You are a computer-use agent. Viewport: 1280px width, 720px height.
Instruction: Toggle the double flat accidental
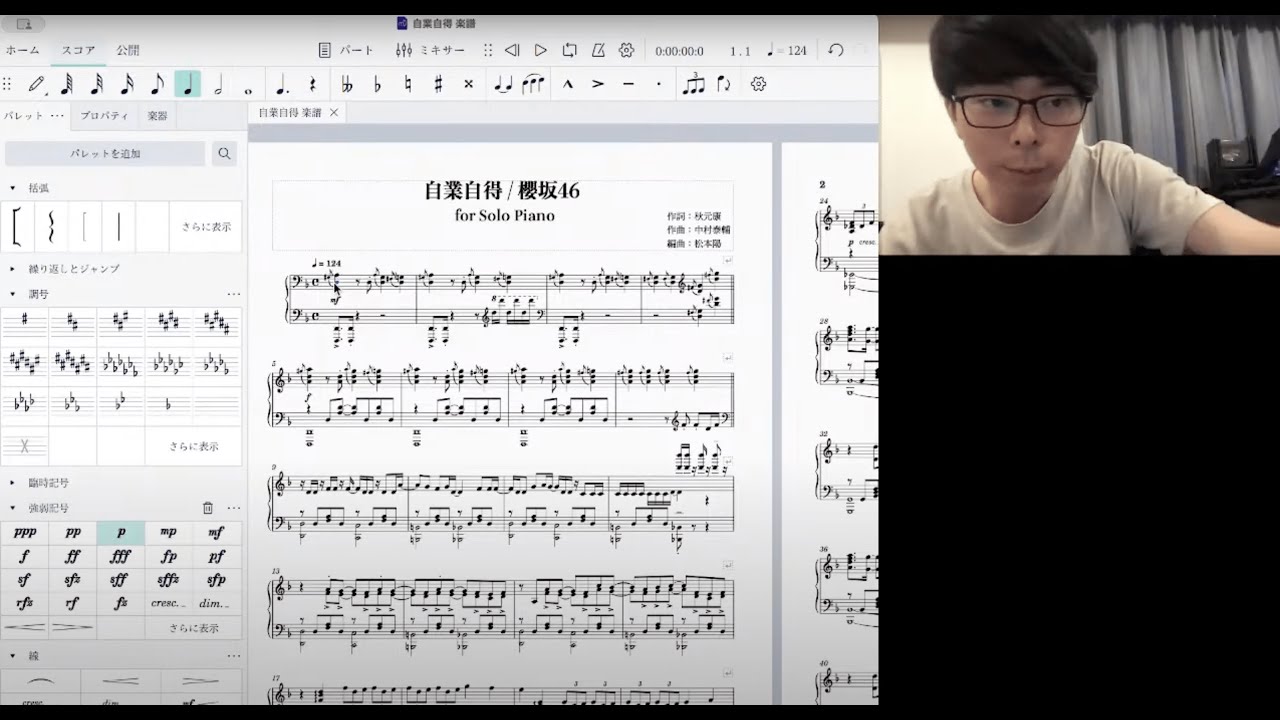tap(347, 84)
